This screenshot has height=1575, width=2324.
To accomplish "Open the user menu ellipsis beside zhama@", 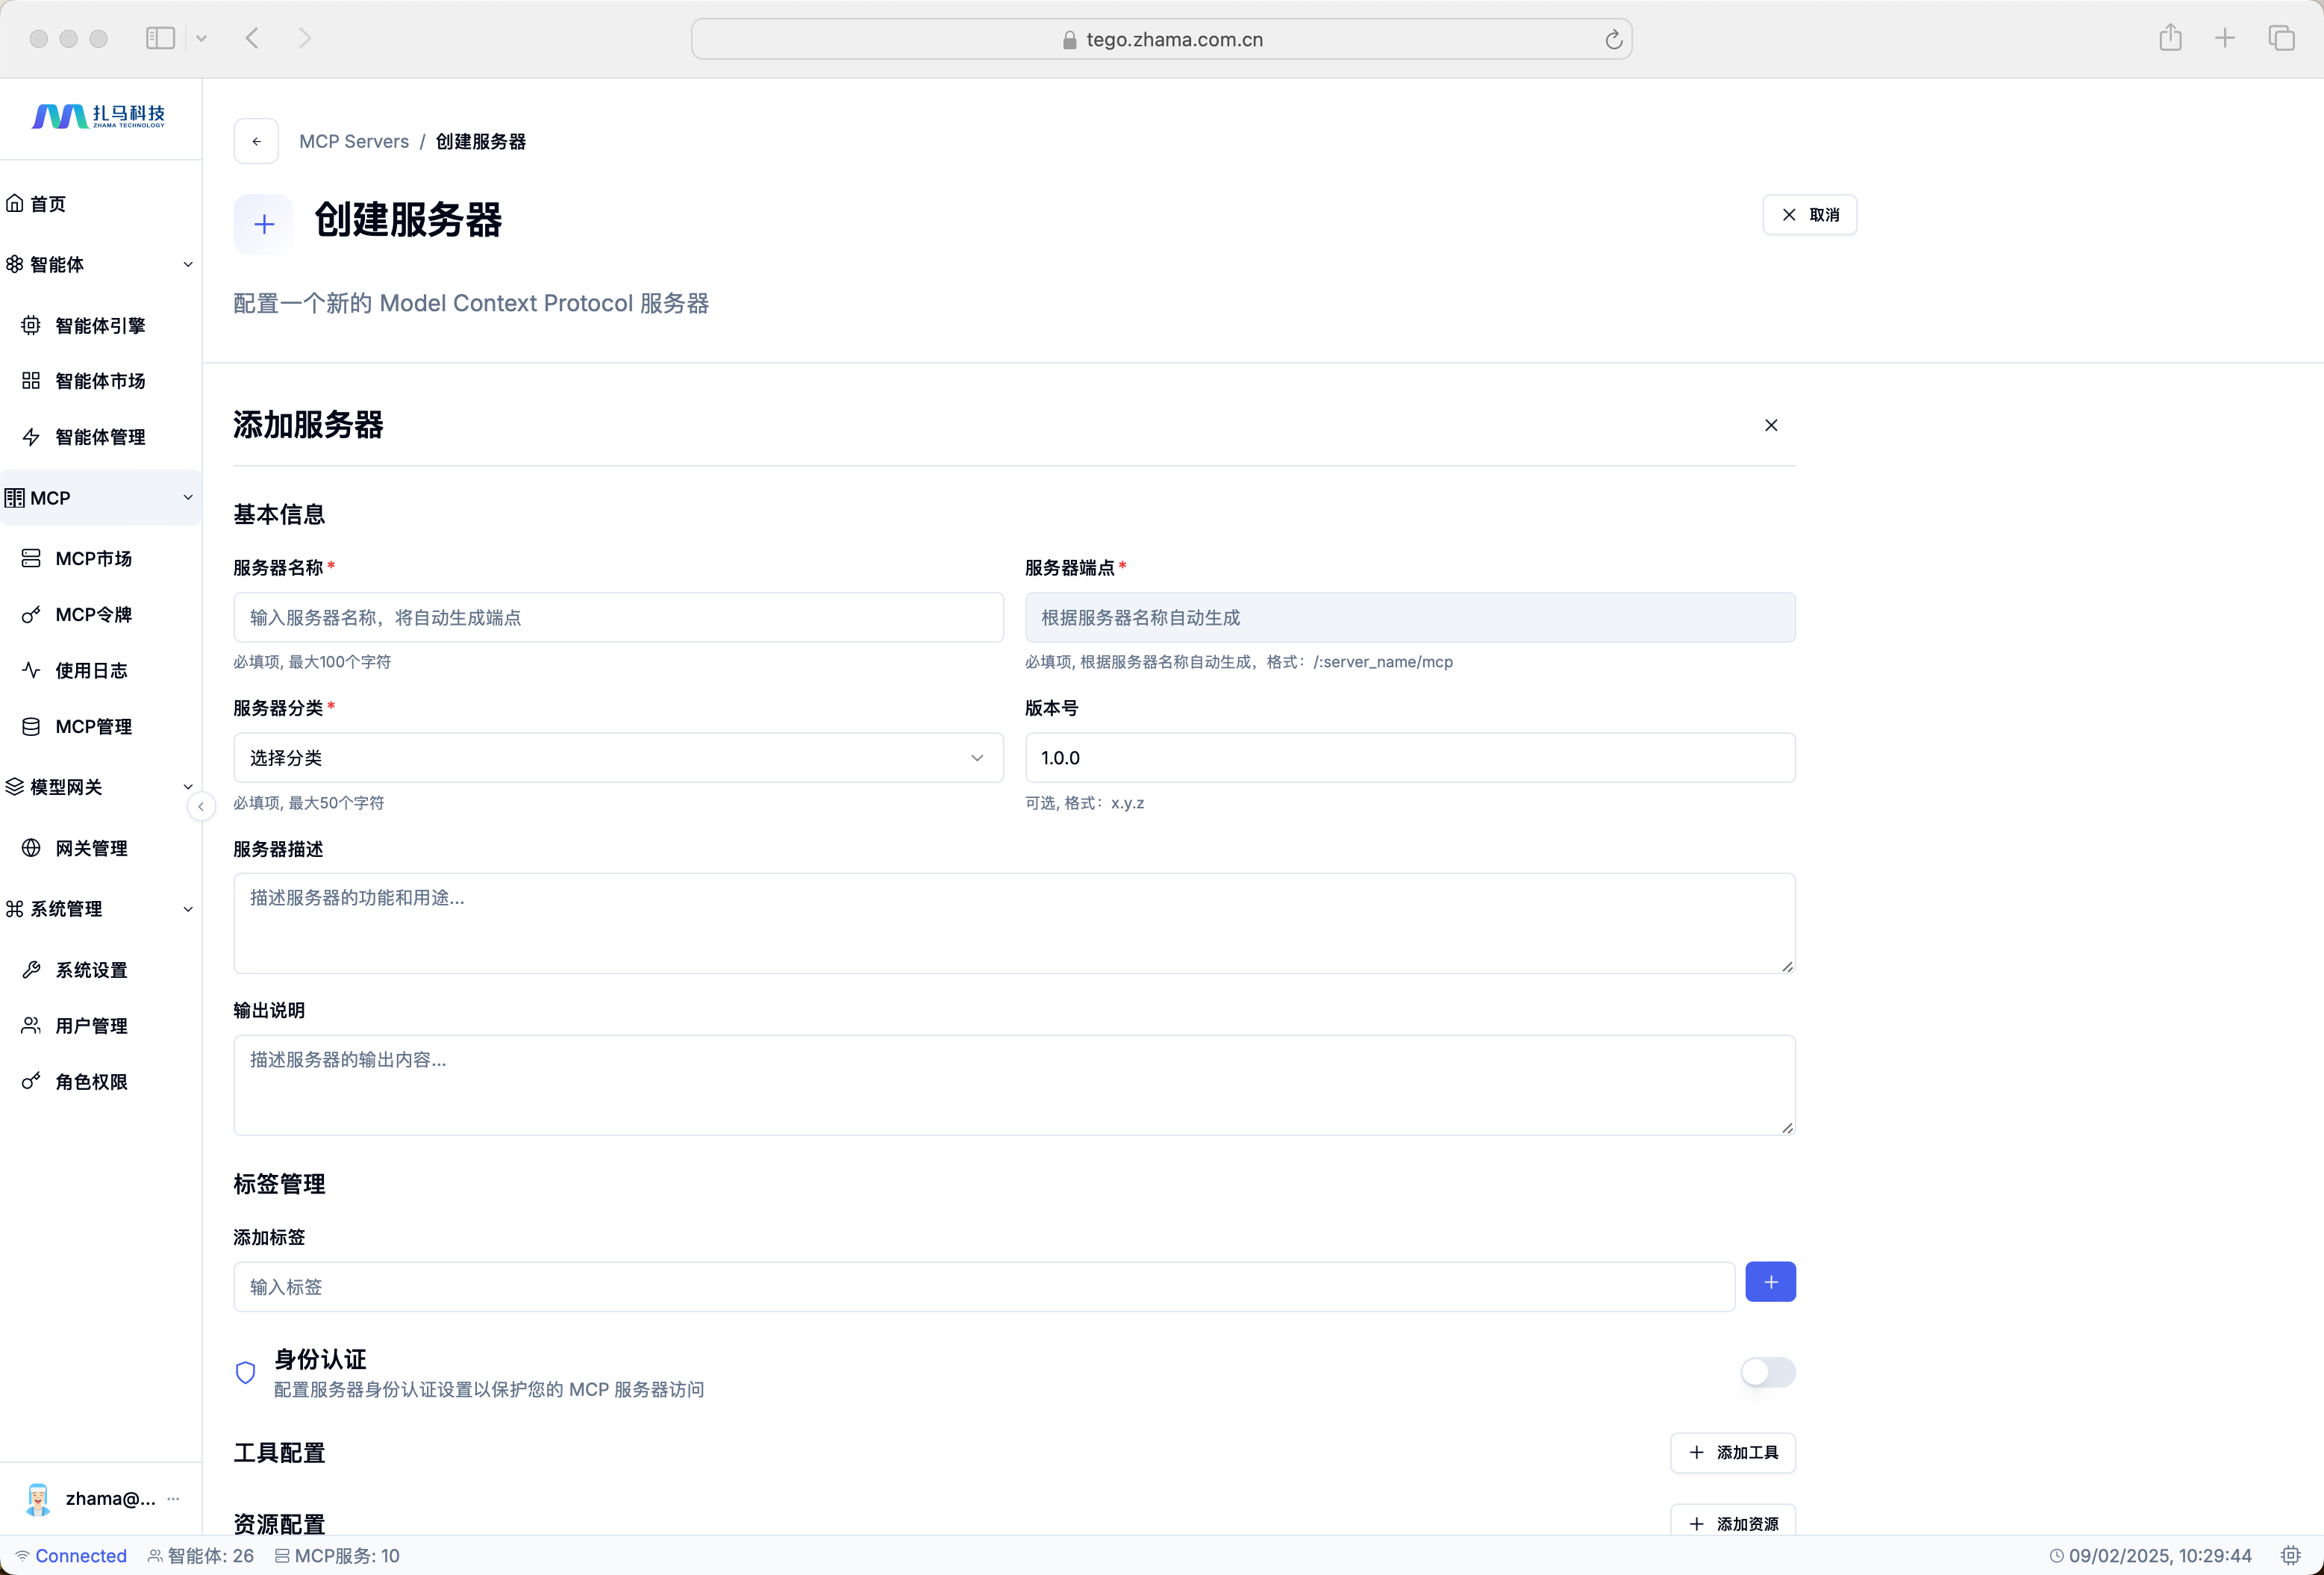I will click(x=174, y=1498).
